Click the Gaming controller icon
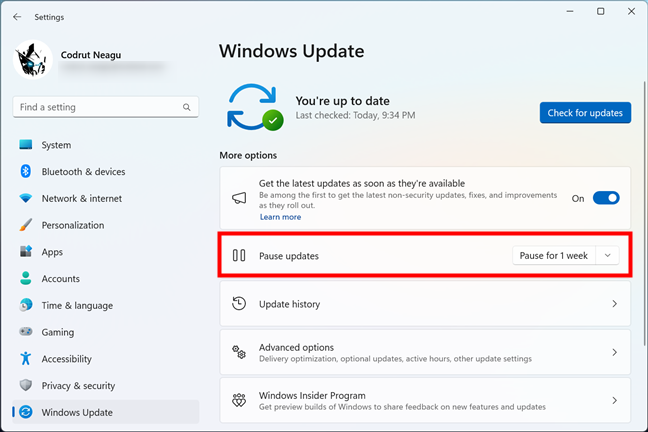Screen dimensions: 648x432 (26, 332)
